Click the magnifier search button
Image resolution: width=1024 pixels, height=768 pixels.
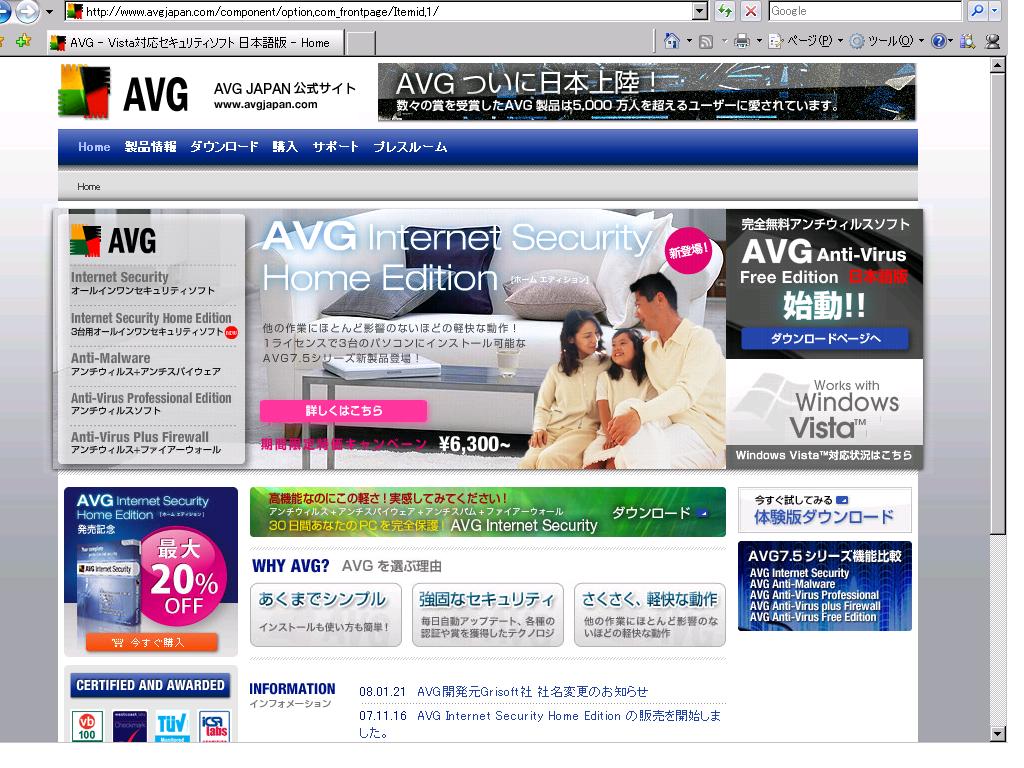coord(978,11)
